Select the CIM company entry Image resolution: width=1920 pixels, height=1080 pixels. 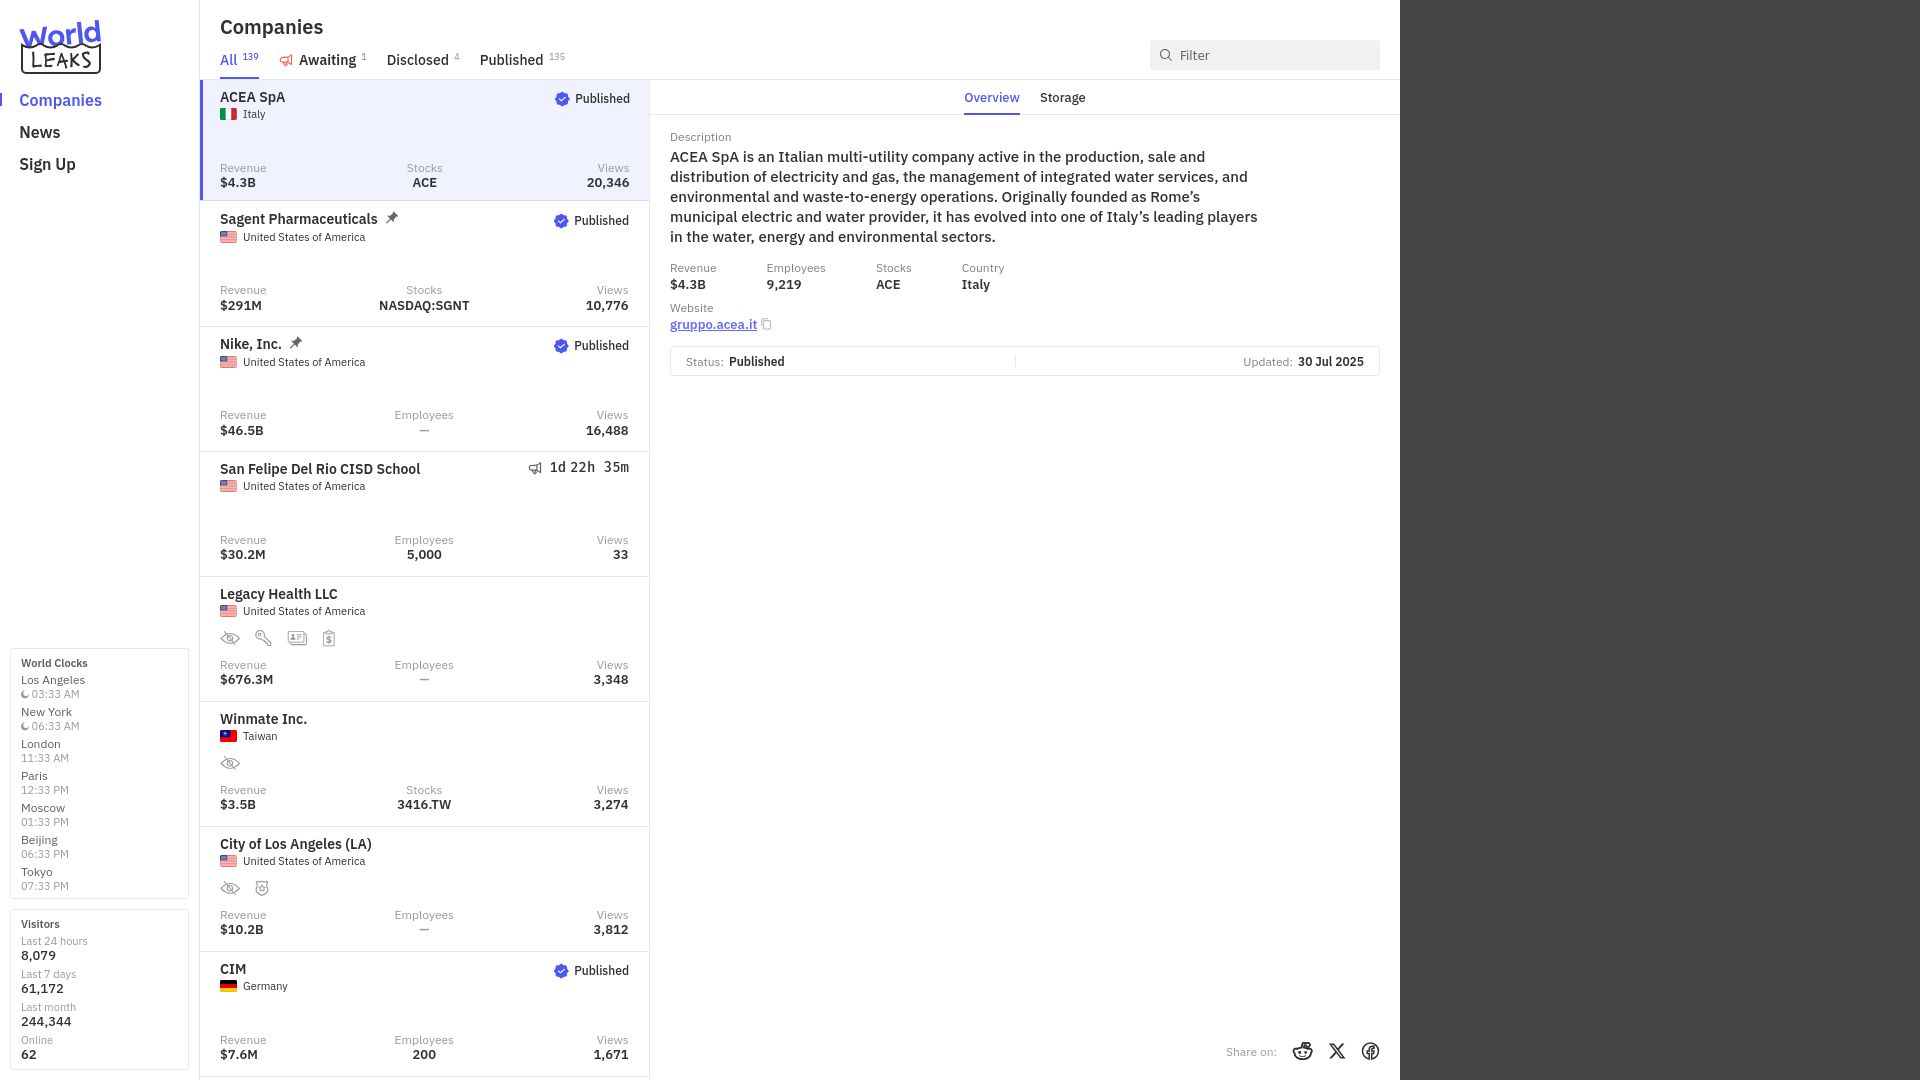(425, 1014)
